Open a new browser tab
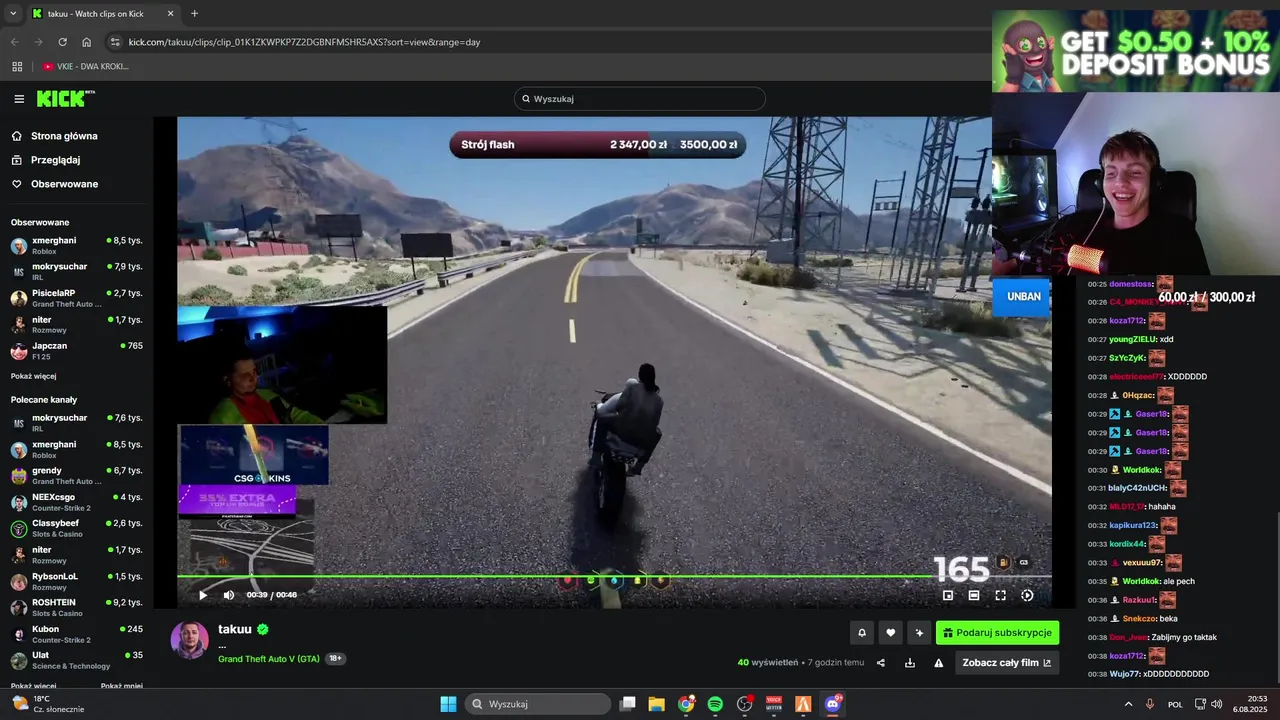The width and height of the screenshot is (1280, 720). pos(194,14)
